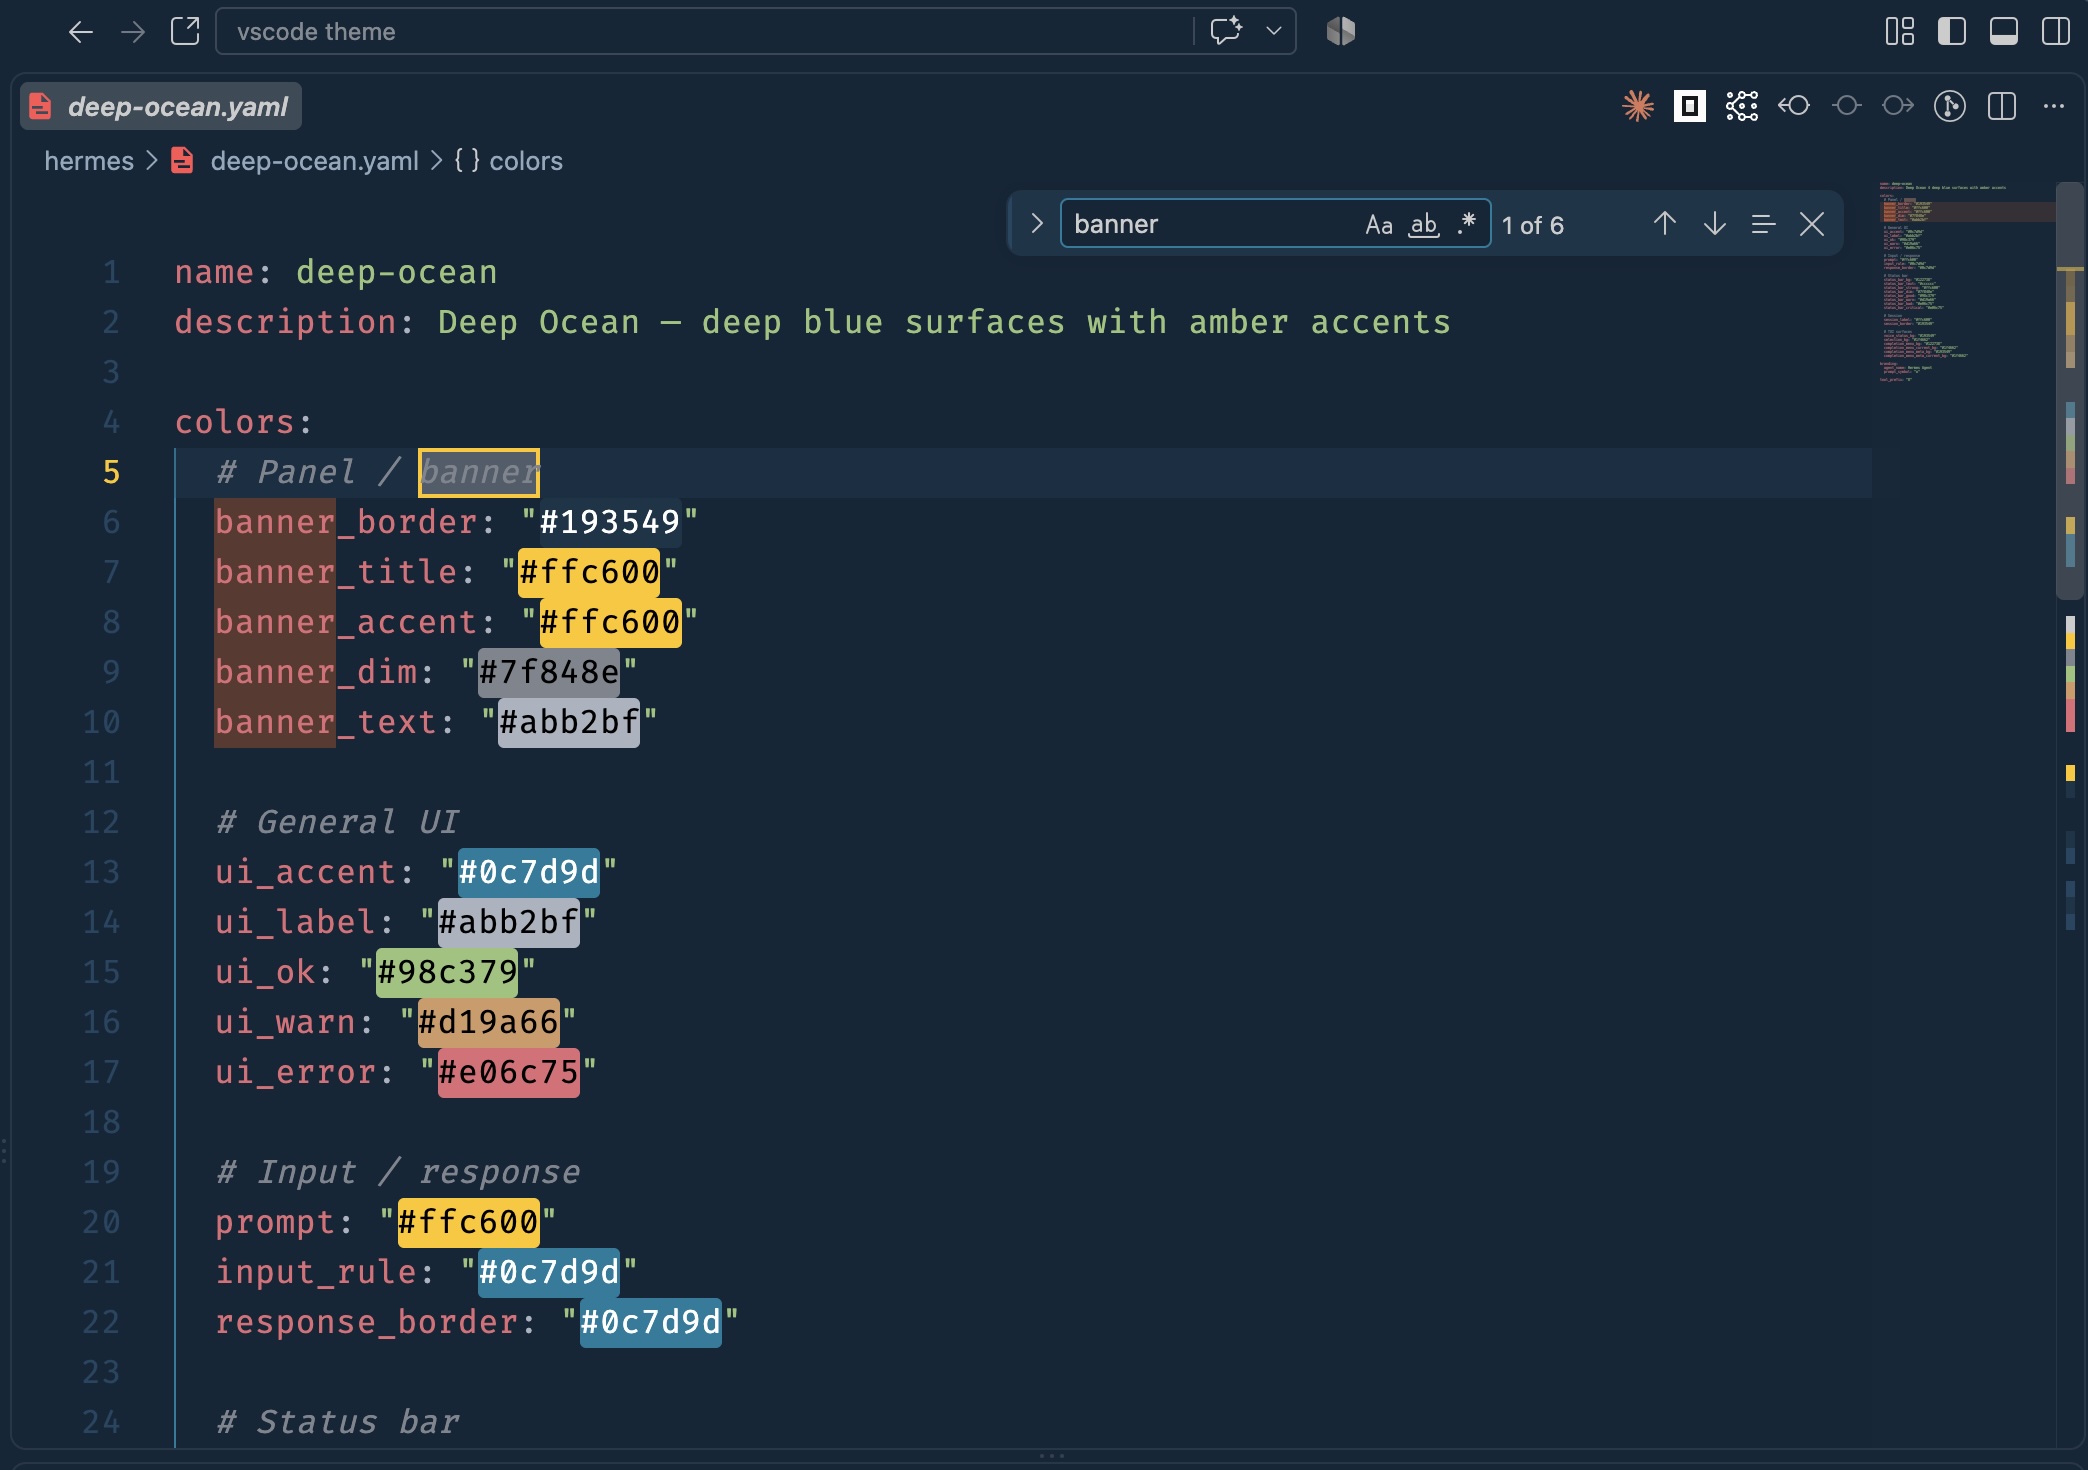Expand the find widget replace toggle
The width and height of the screenshot is (2088, 1470).
1037,224
